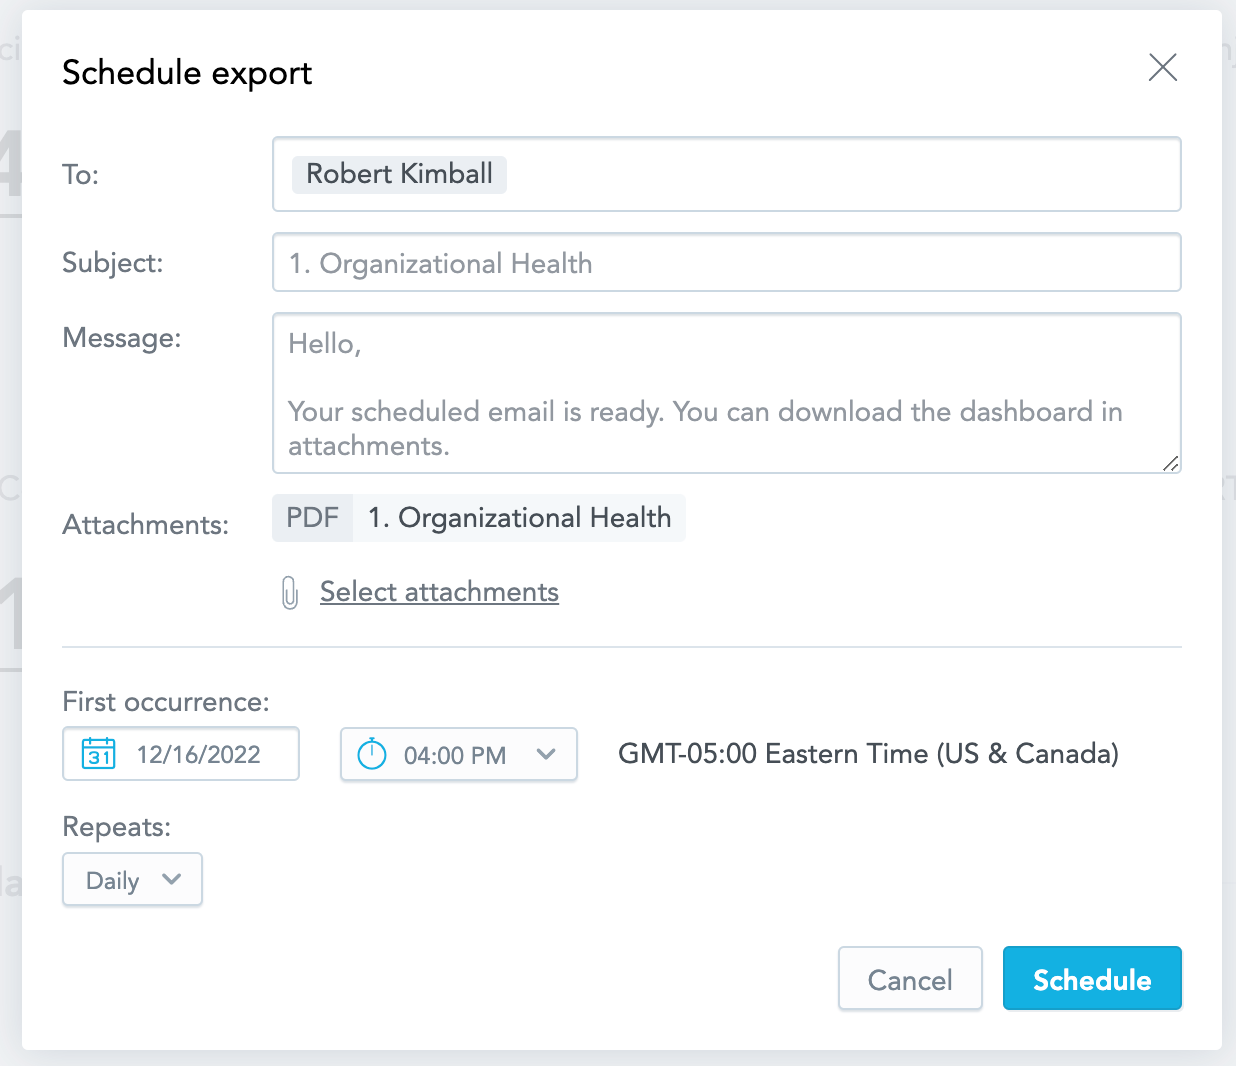Viewport: 1236px width, 1066px height.
Task: Select the Robert Kimball recipient chip
Action: [x=399, y=174]
